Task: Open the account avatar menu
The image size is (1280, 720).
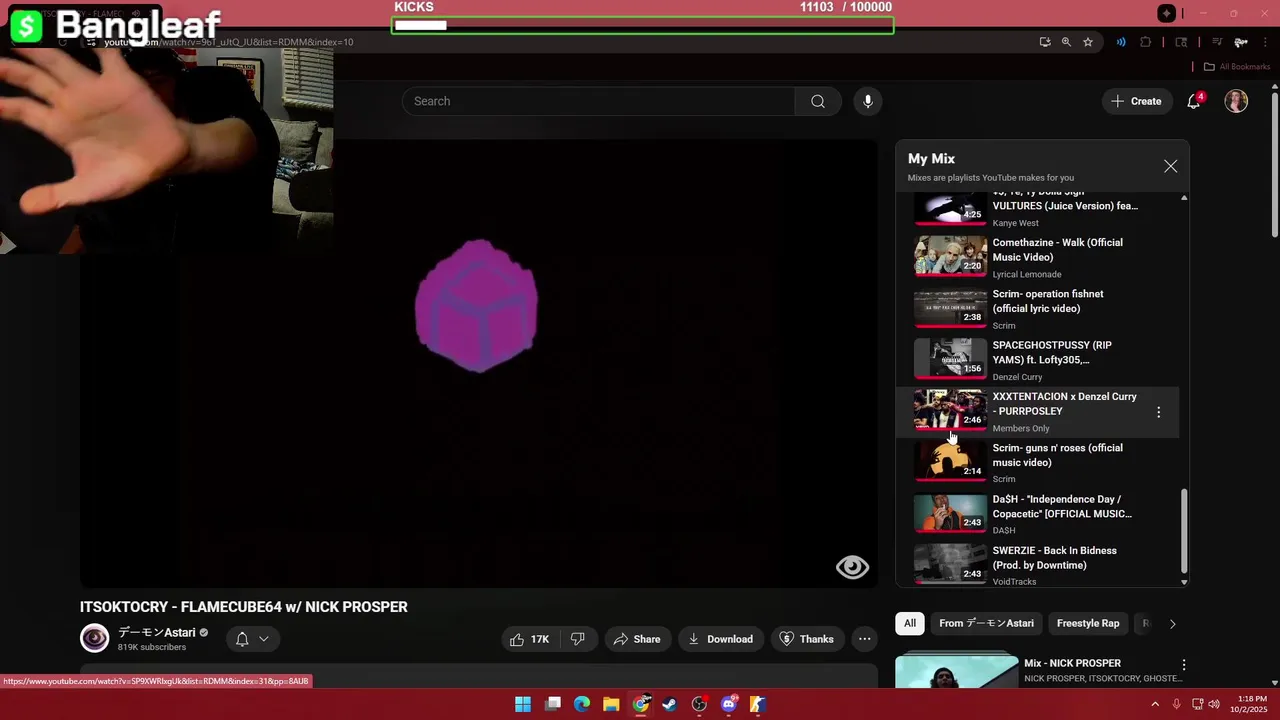Action: point(1236,101)
